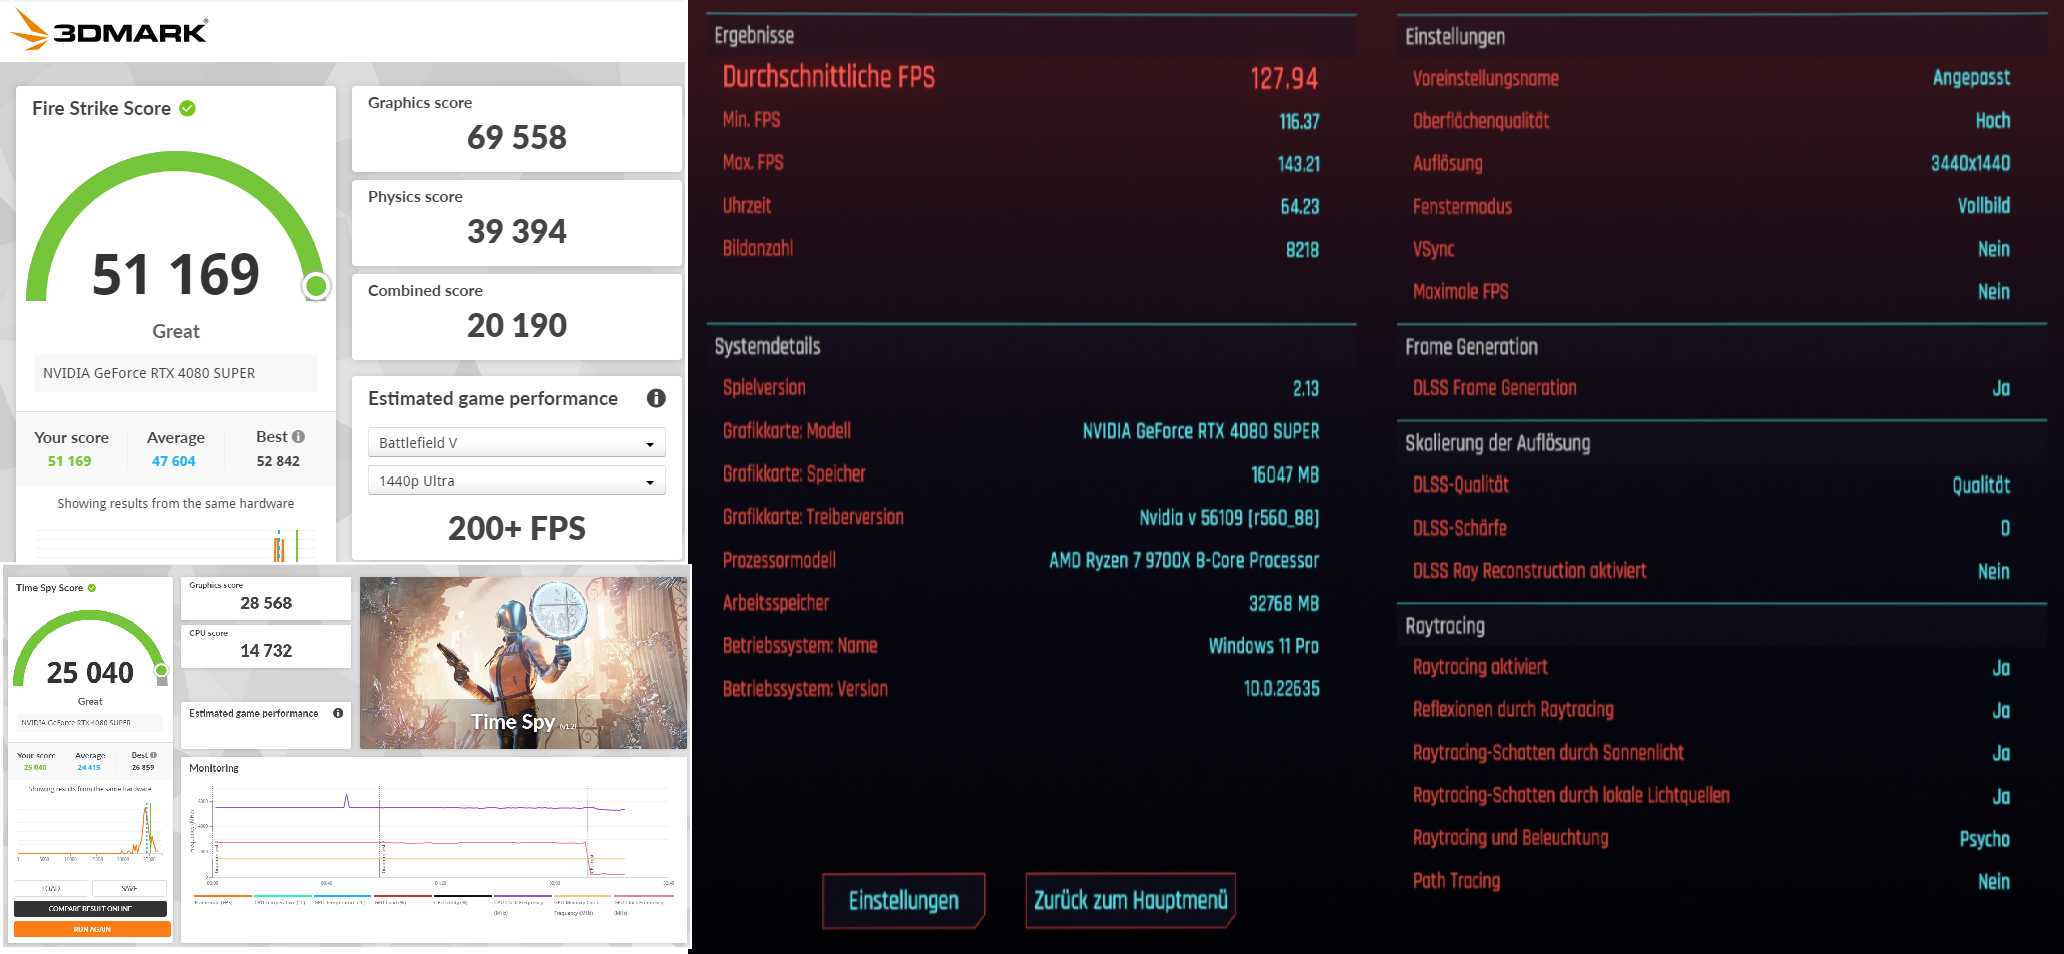Click the Treiberversion value 'Nvidia v 56109'
Screen dimensions: 2064x954
[x=1230, y=517]
